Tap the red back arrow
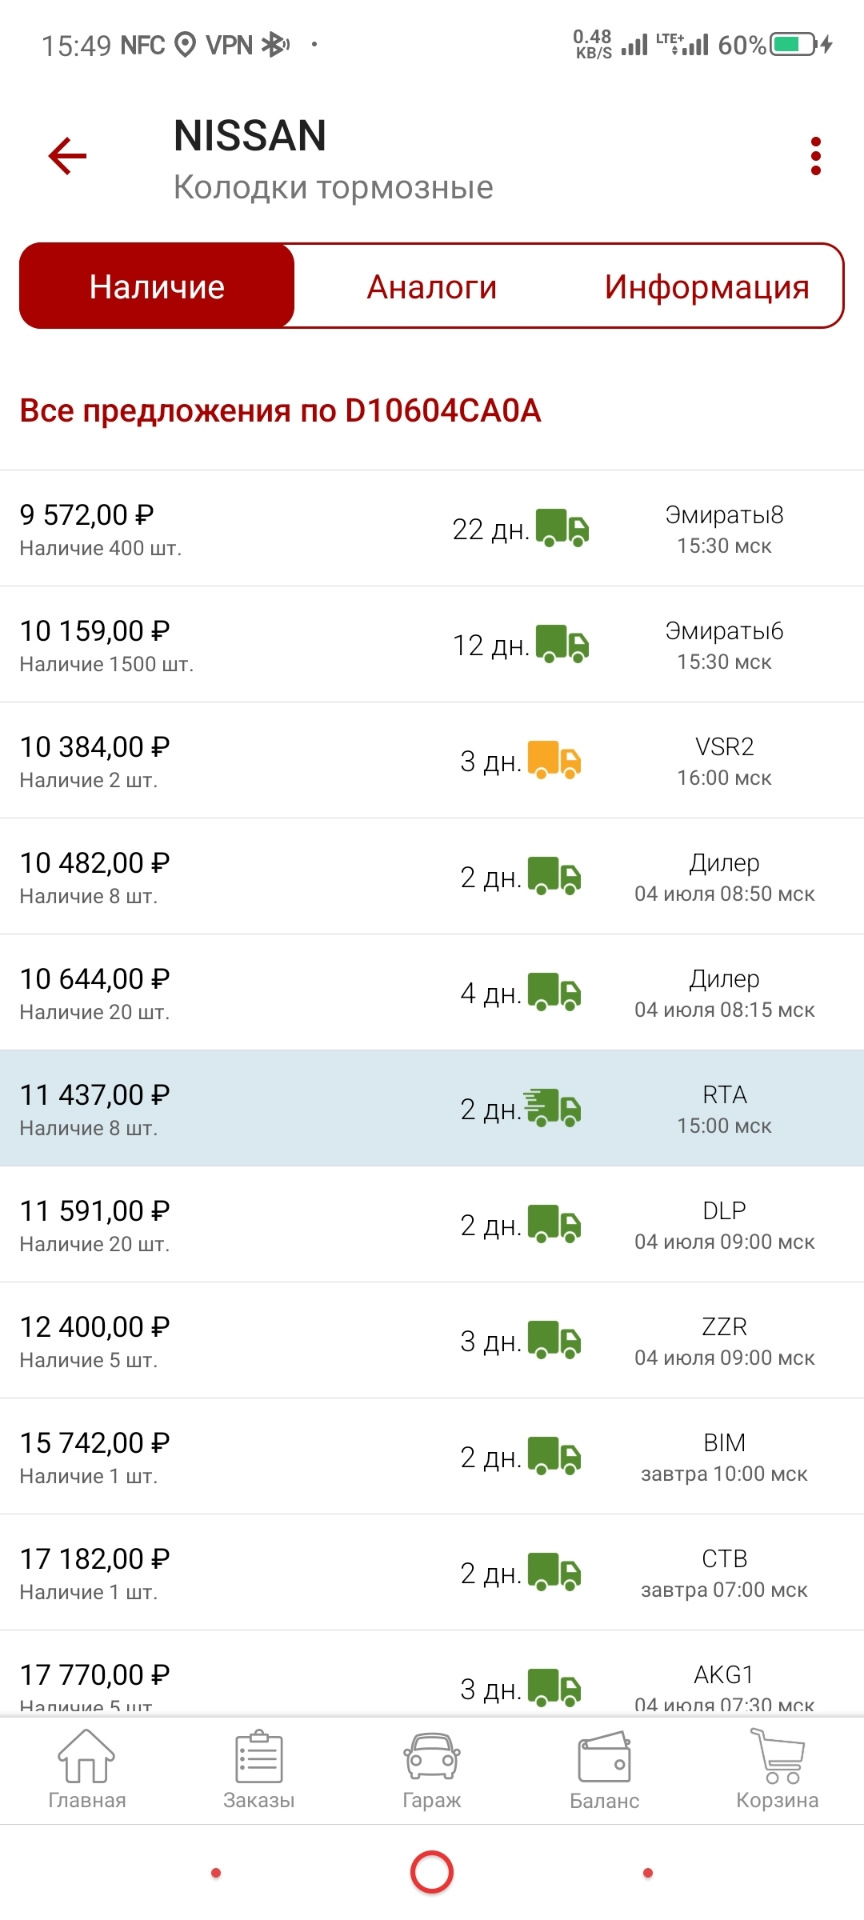 (x=68, y=156)
